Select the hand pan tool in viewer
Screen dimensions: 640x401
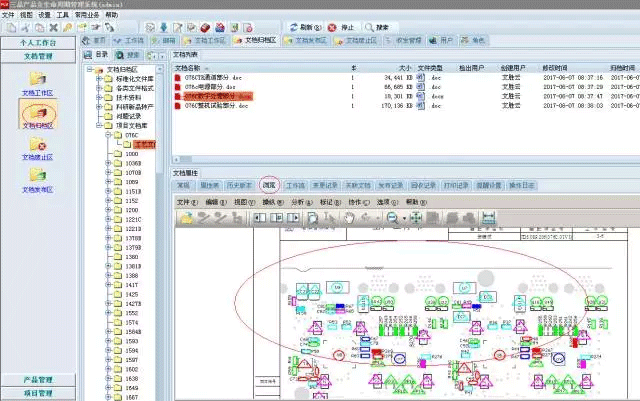349,217
